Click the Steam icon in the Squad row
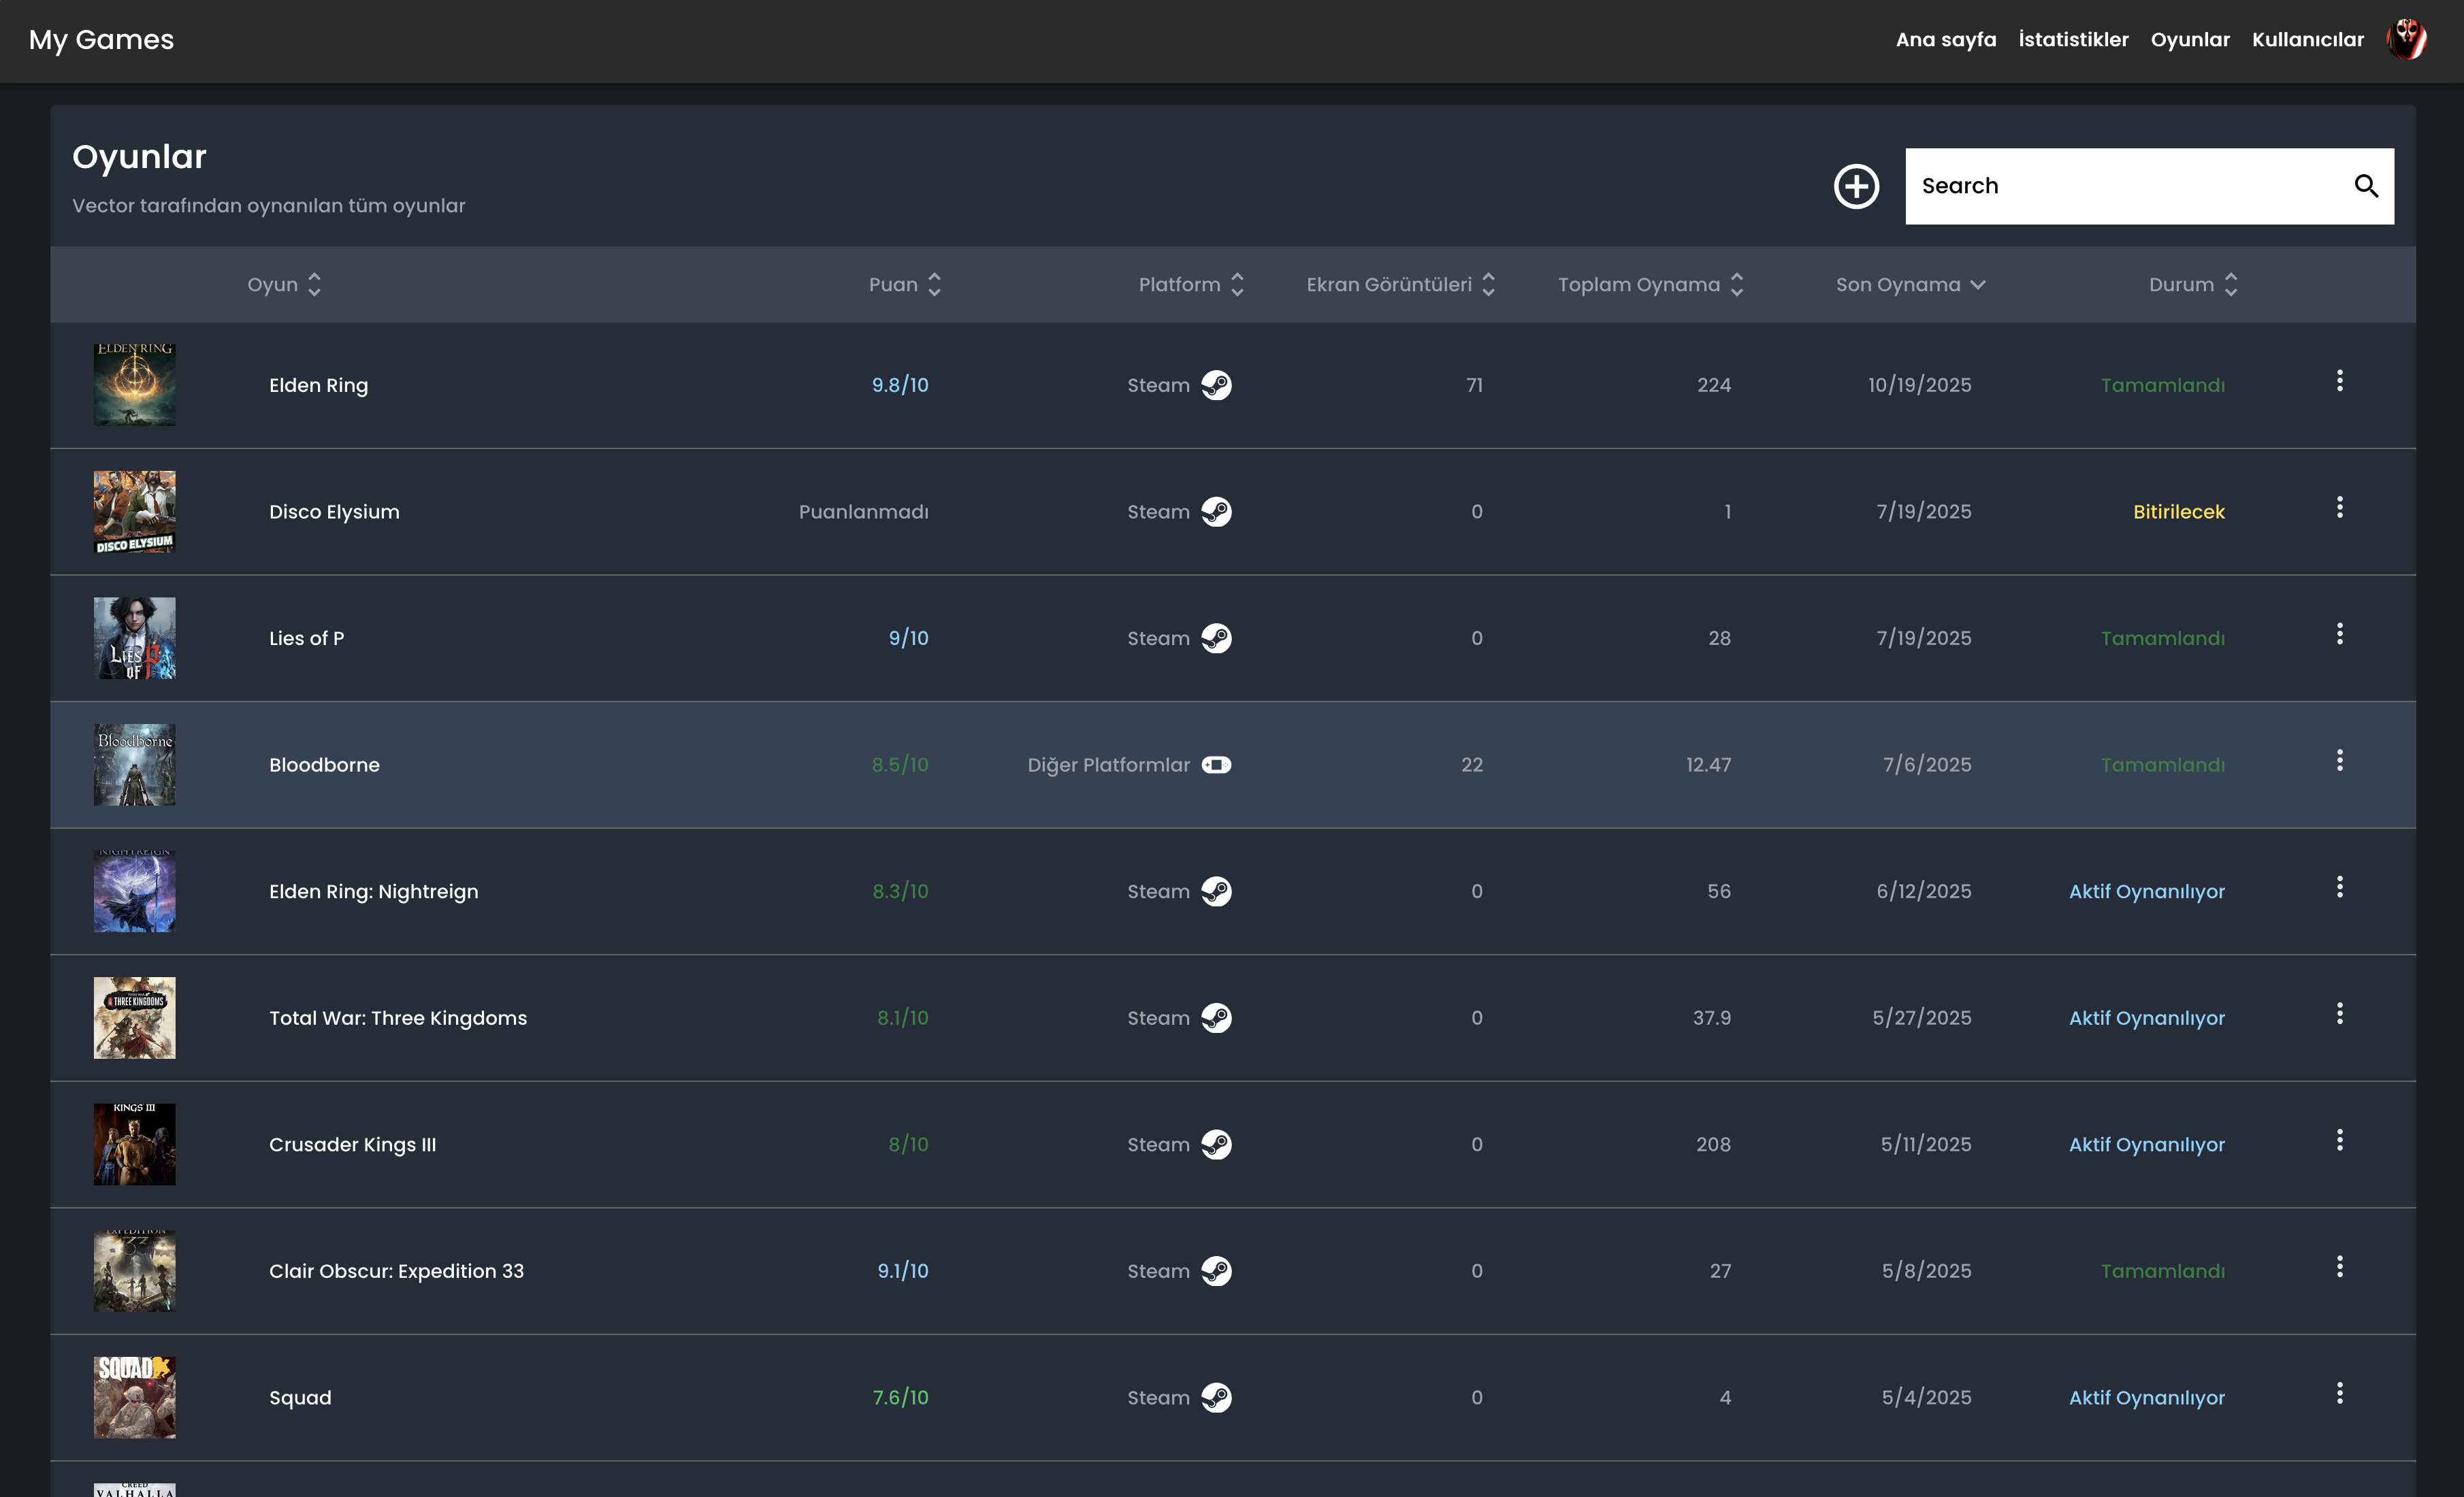The image size is (2464, 1497). tap(1216, 1398)
